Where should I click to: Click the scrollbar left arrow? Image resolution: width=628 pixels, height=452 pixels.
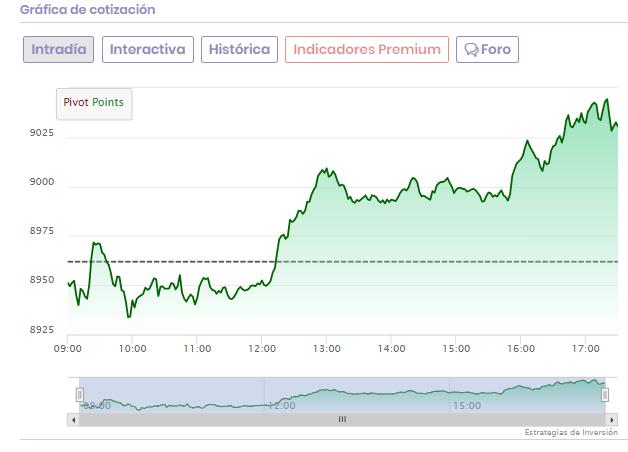(x=73, y=420)
